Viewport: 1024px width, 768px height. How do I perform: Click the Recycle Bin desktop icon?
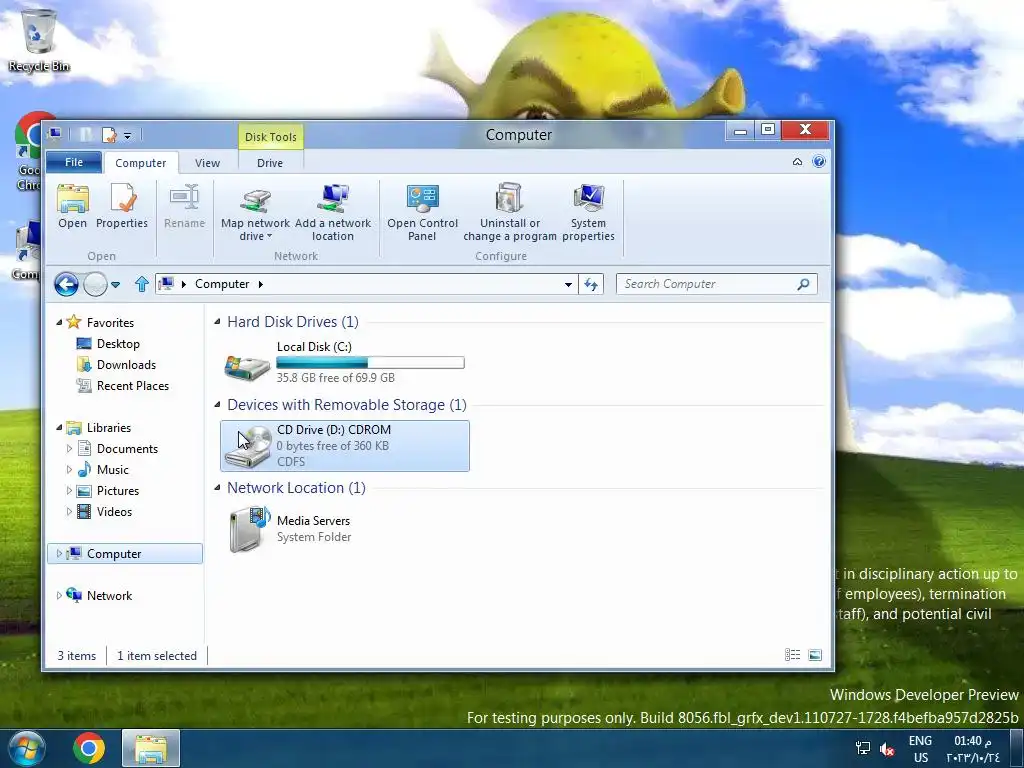tap(39, 39)
